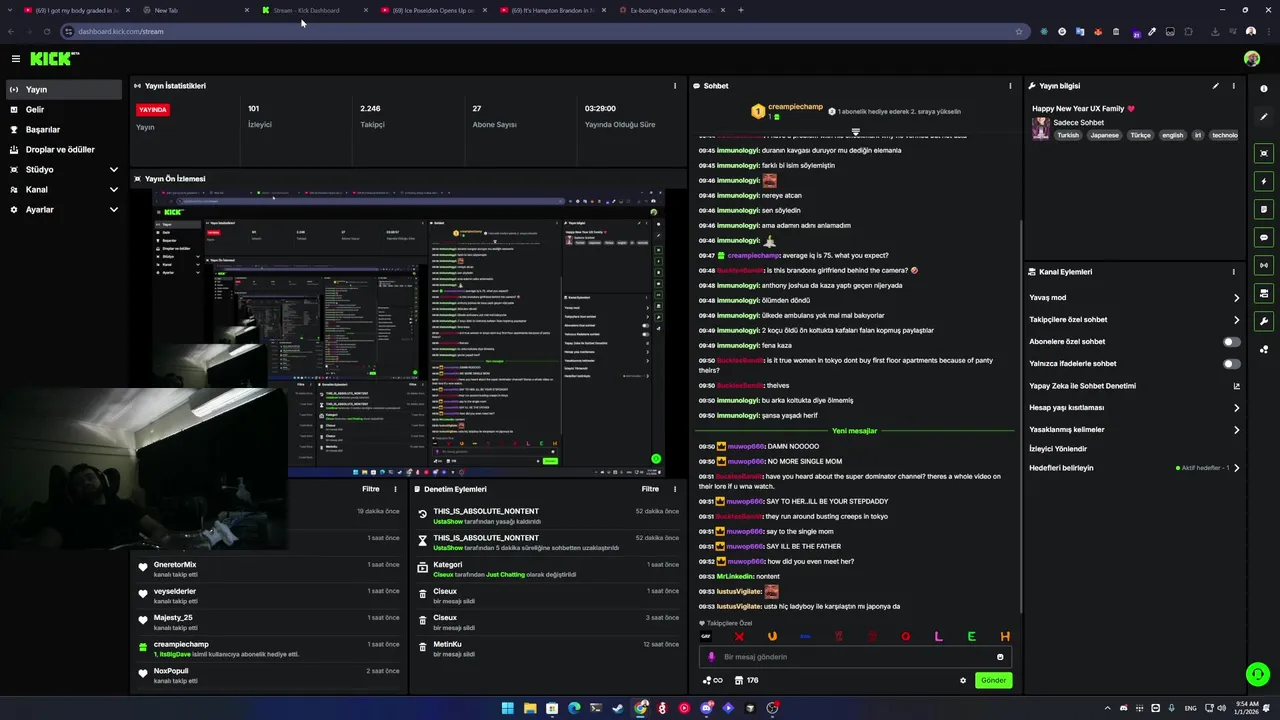
Task: Open the activity feed Filtre button
Action: 370,489
